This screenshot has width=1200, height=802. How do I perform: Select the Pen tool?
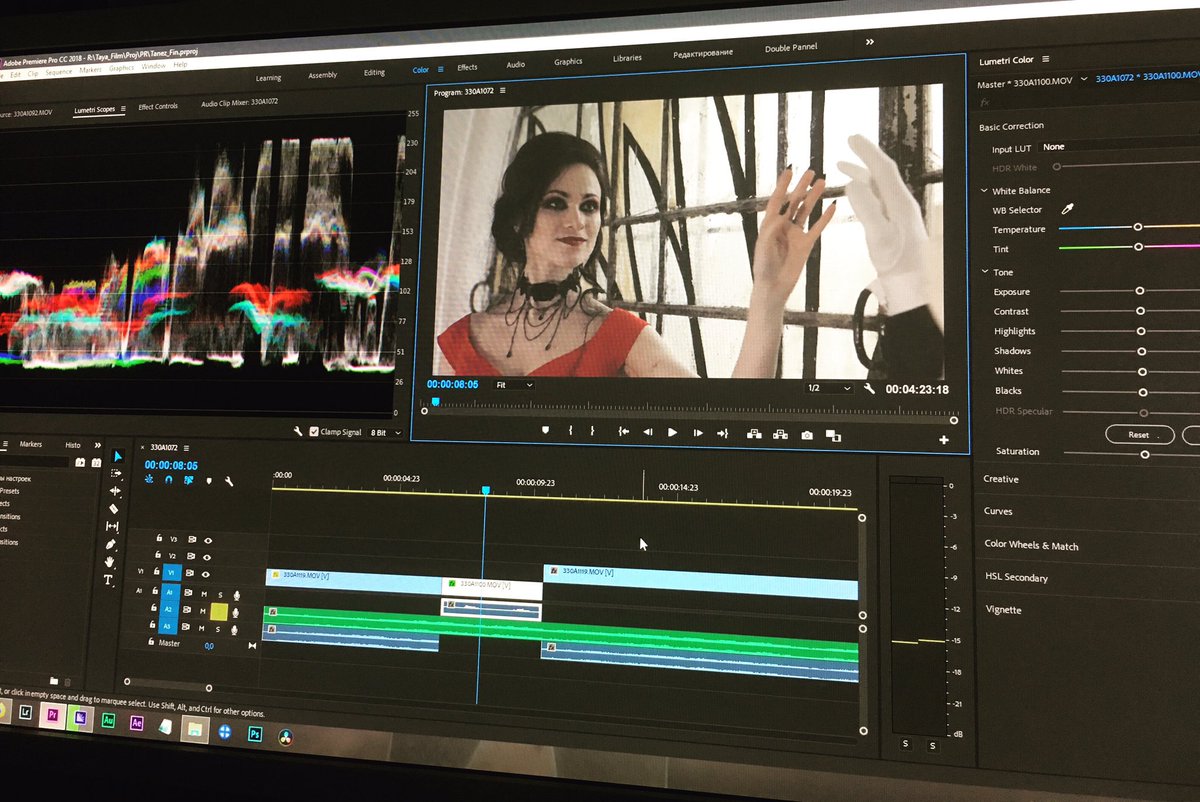click(x=110, y=544)
